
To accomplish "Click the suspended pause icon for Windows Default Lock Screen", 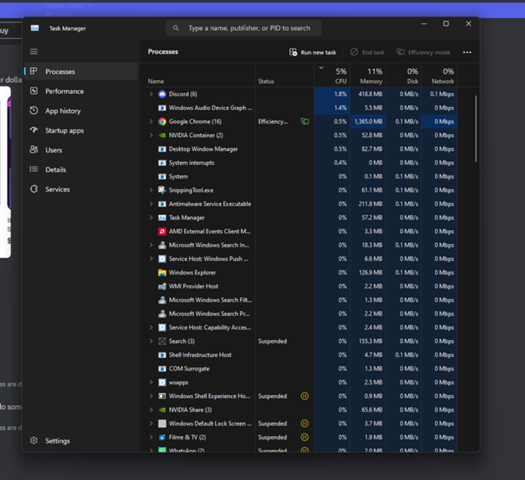I will pos(305,423).
